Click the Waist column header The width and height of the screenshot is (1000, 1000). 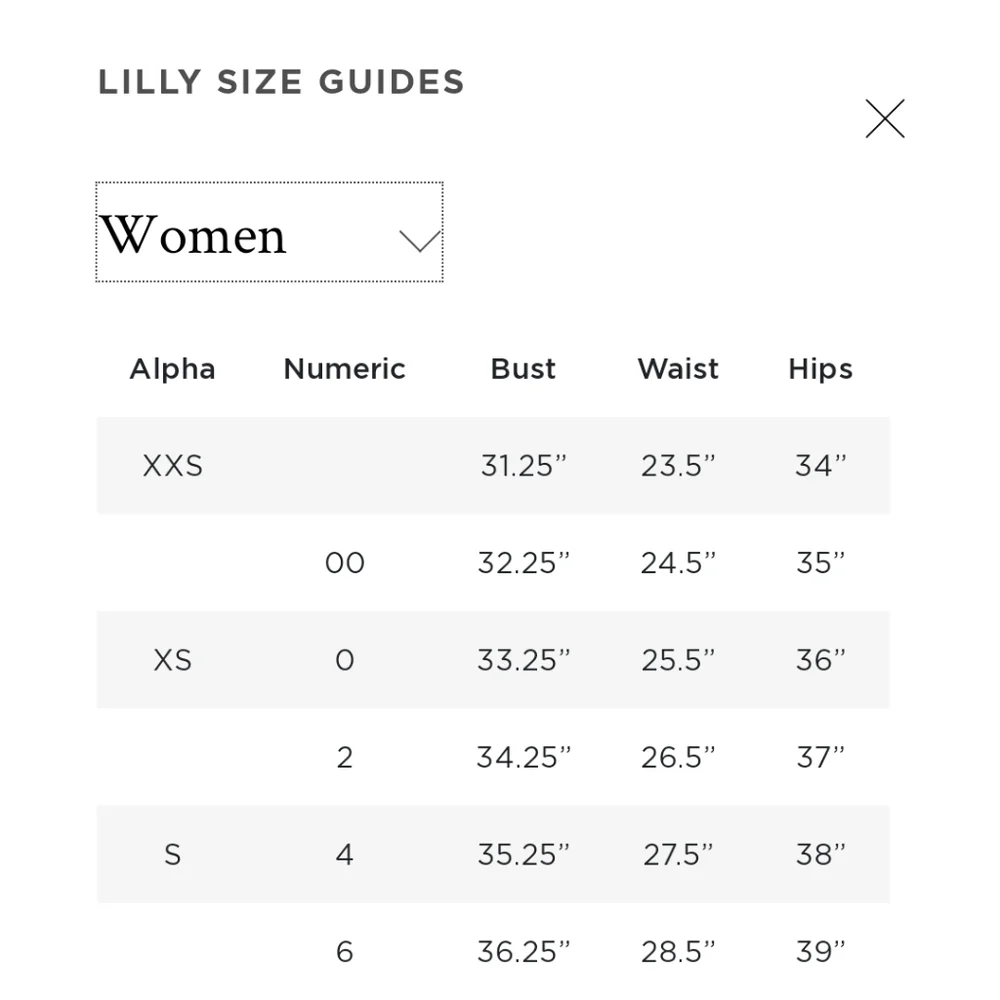coord(678,369)
